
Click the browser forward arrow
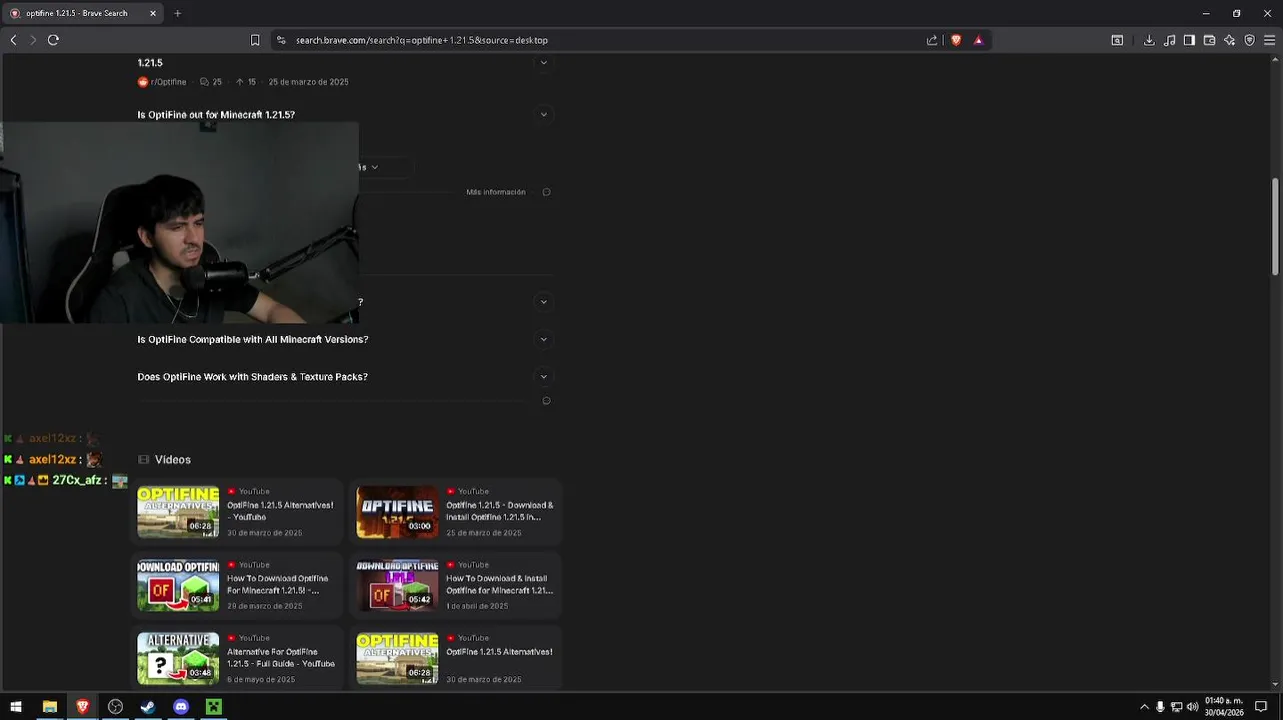(x=33, y=40)
